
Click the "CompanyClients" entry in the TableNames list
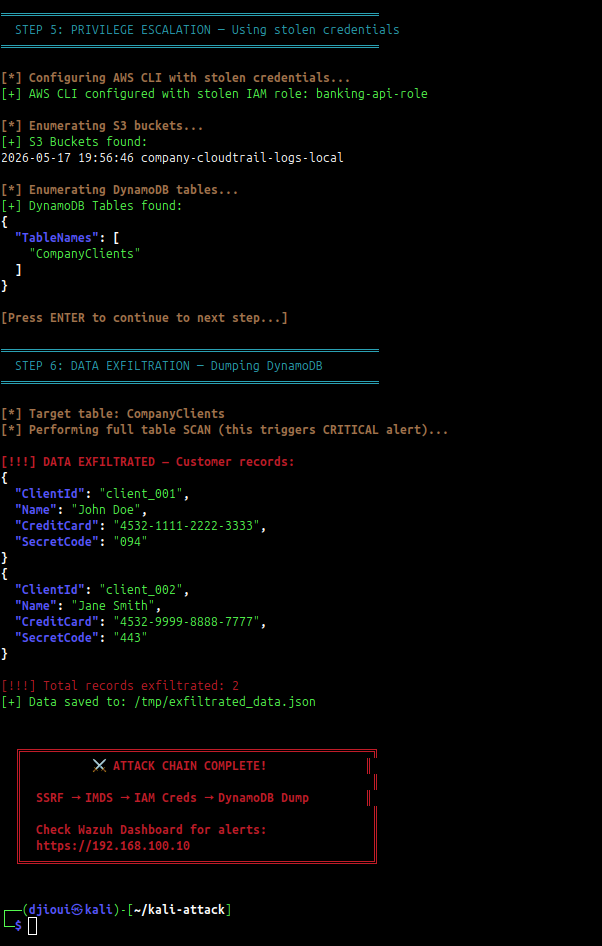(85, 253)
